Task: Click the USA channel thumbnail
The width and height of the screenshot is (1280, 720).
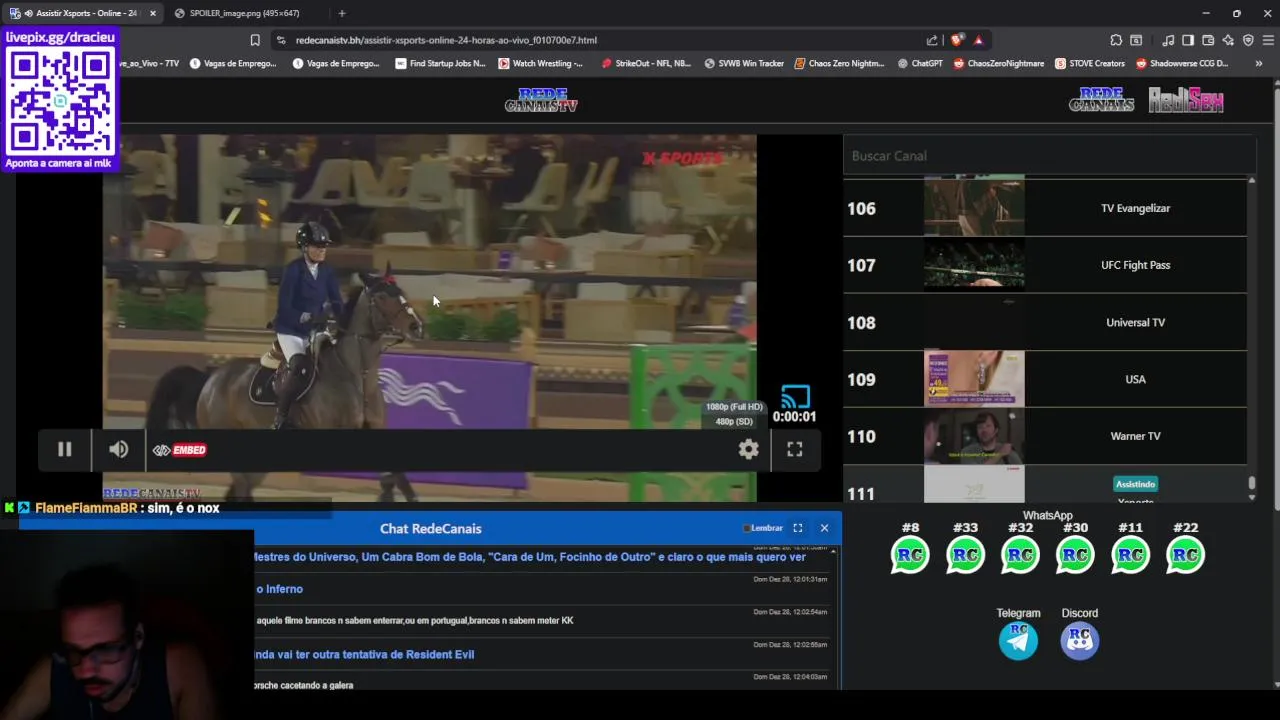Action: point(974,378)
